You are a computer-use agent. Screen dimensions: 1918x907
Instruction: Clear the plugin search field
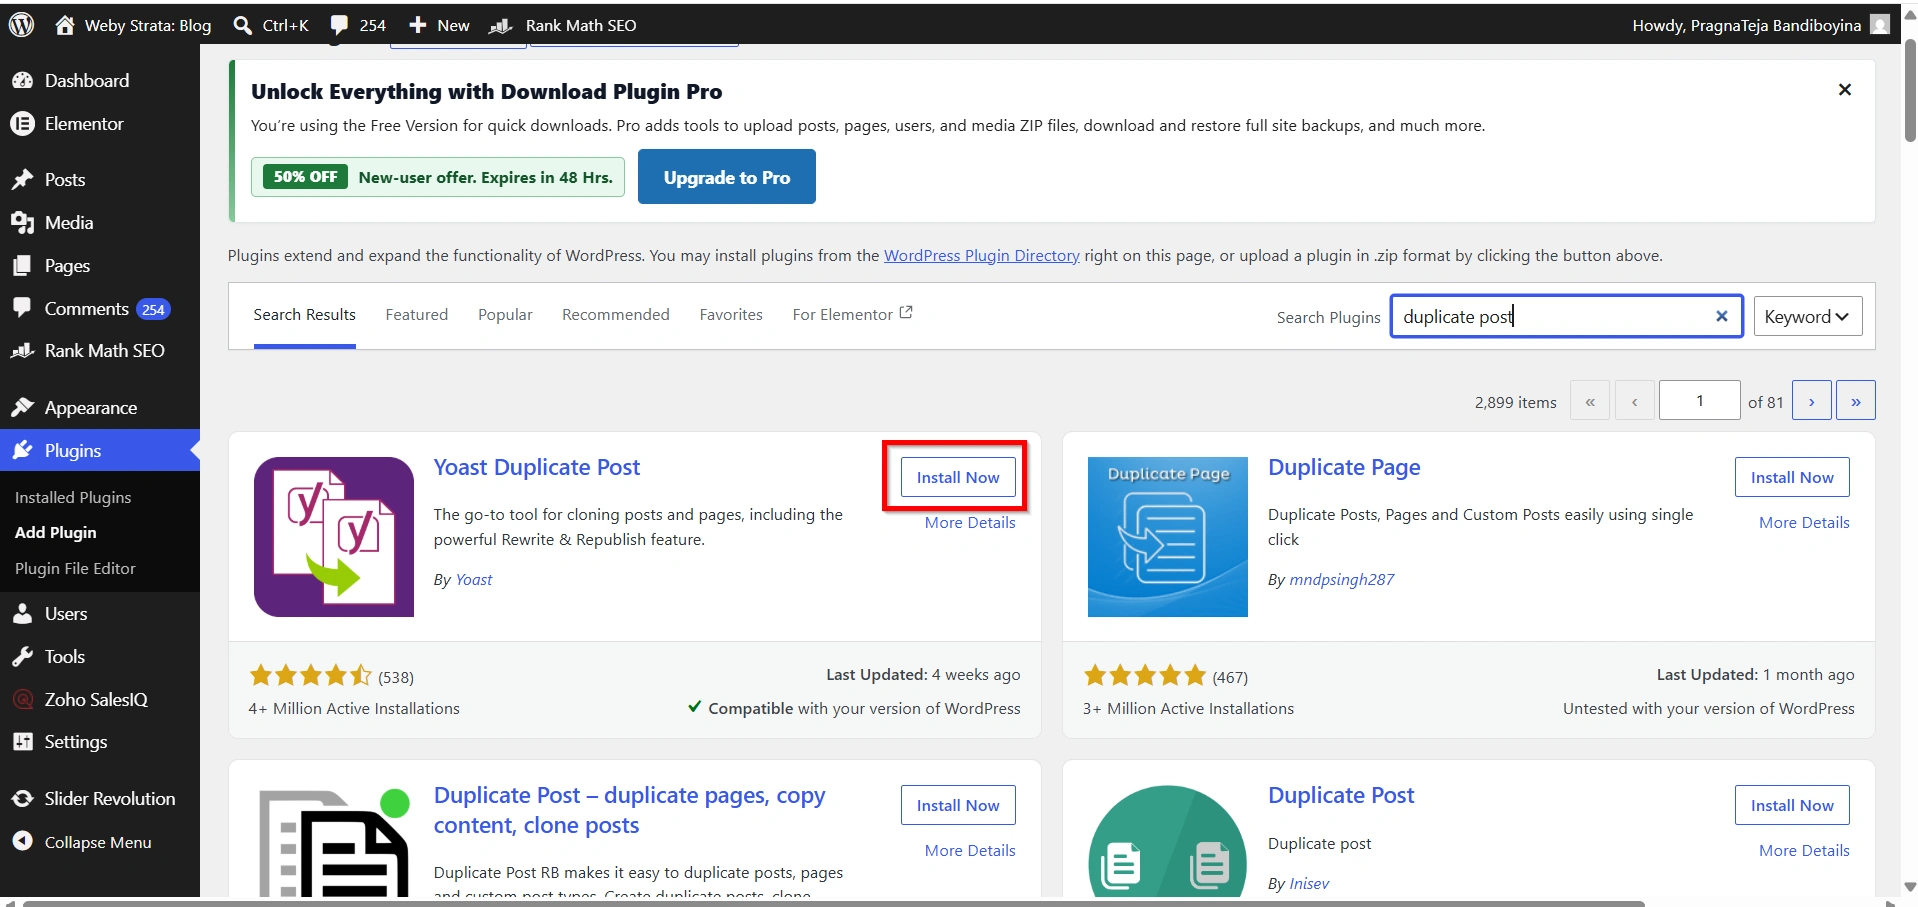click(x=1722, y=316)
